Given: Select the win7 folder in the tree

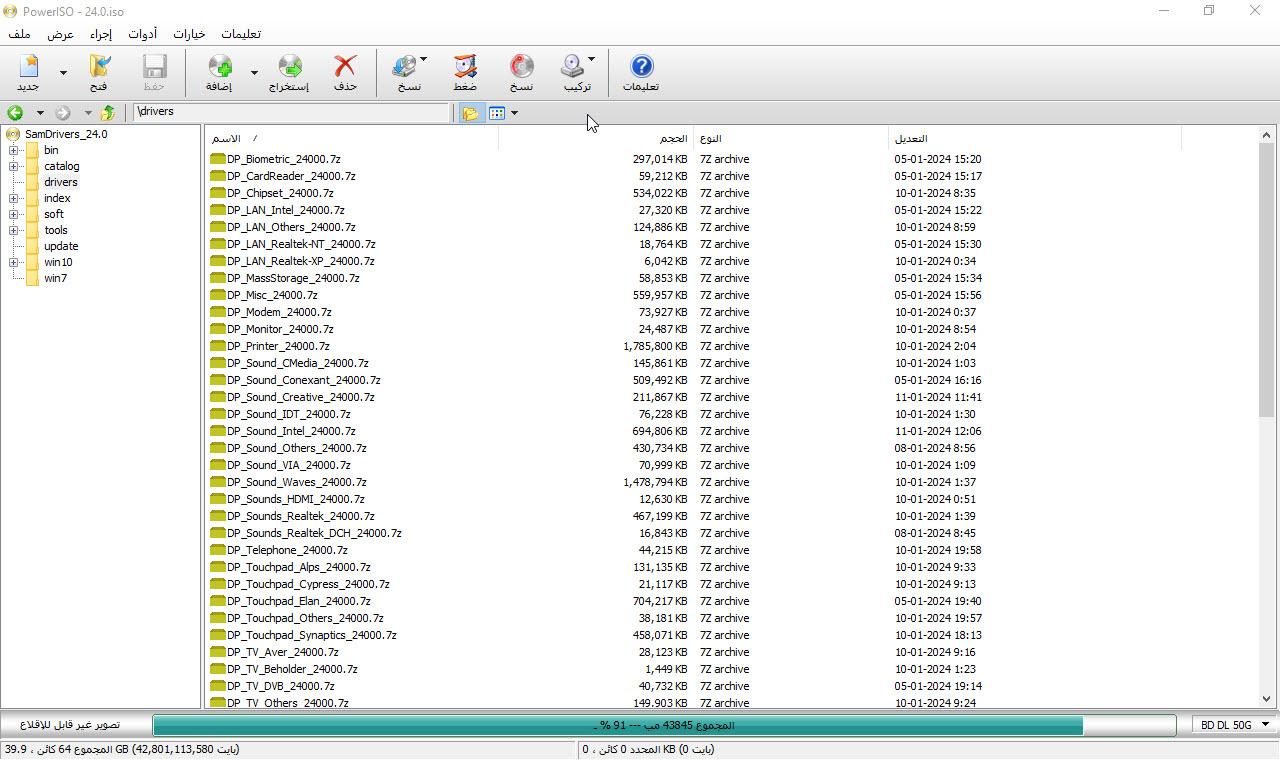Looking at the screenshot, I should tap(55, 278).
